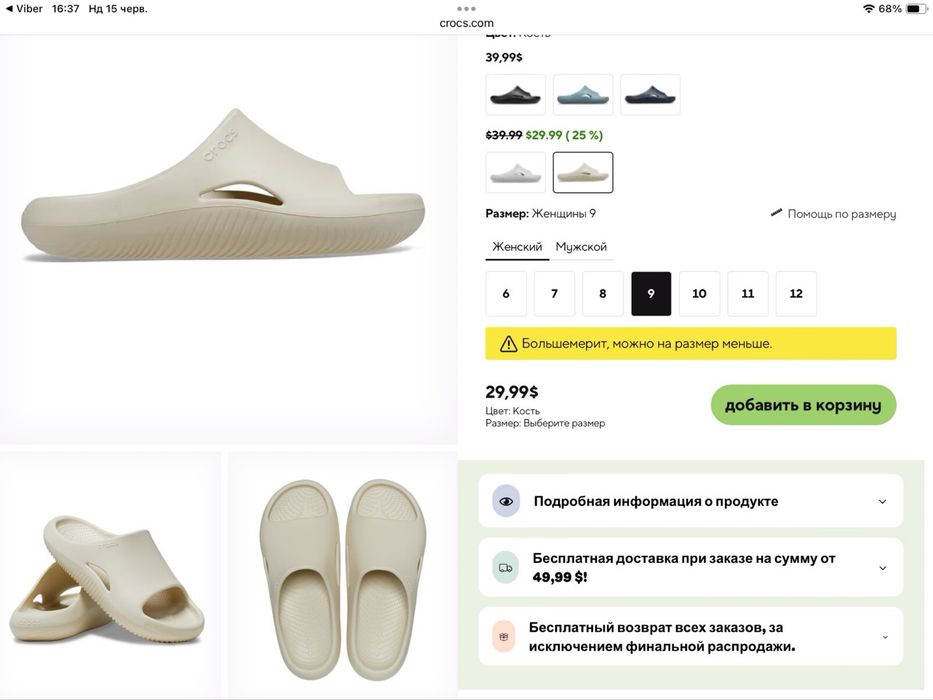
Task: Expand product details section
Action: tap(882, 502)
